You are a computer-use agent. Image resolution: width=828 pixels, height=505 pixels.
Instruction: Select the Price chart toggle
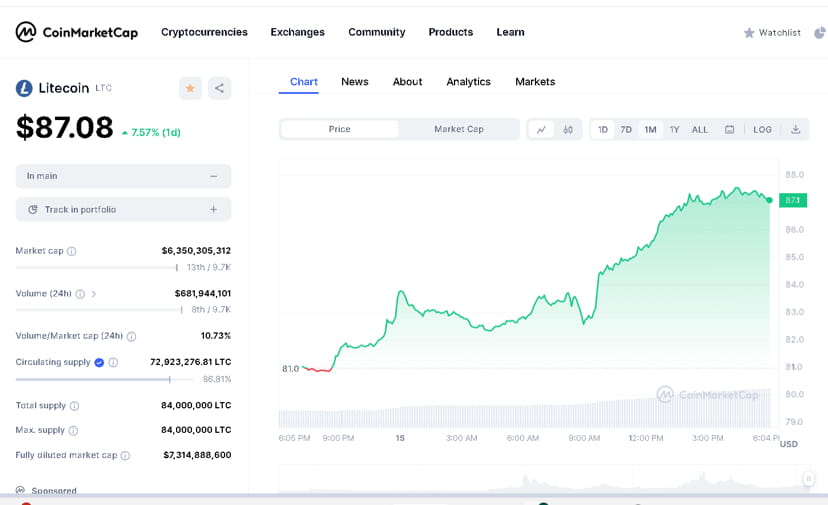pyautogui.click(x=340, y=129)
